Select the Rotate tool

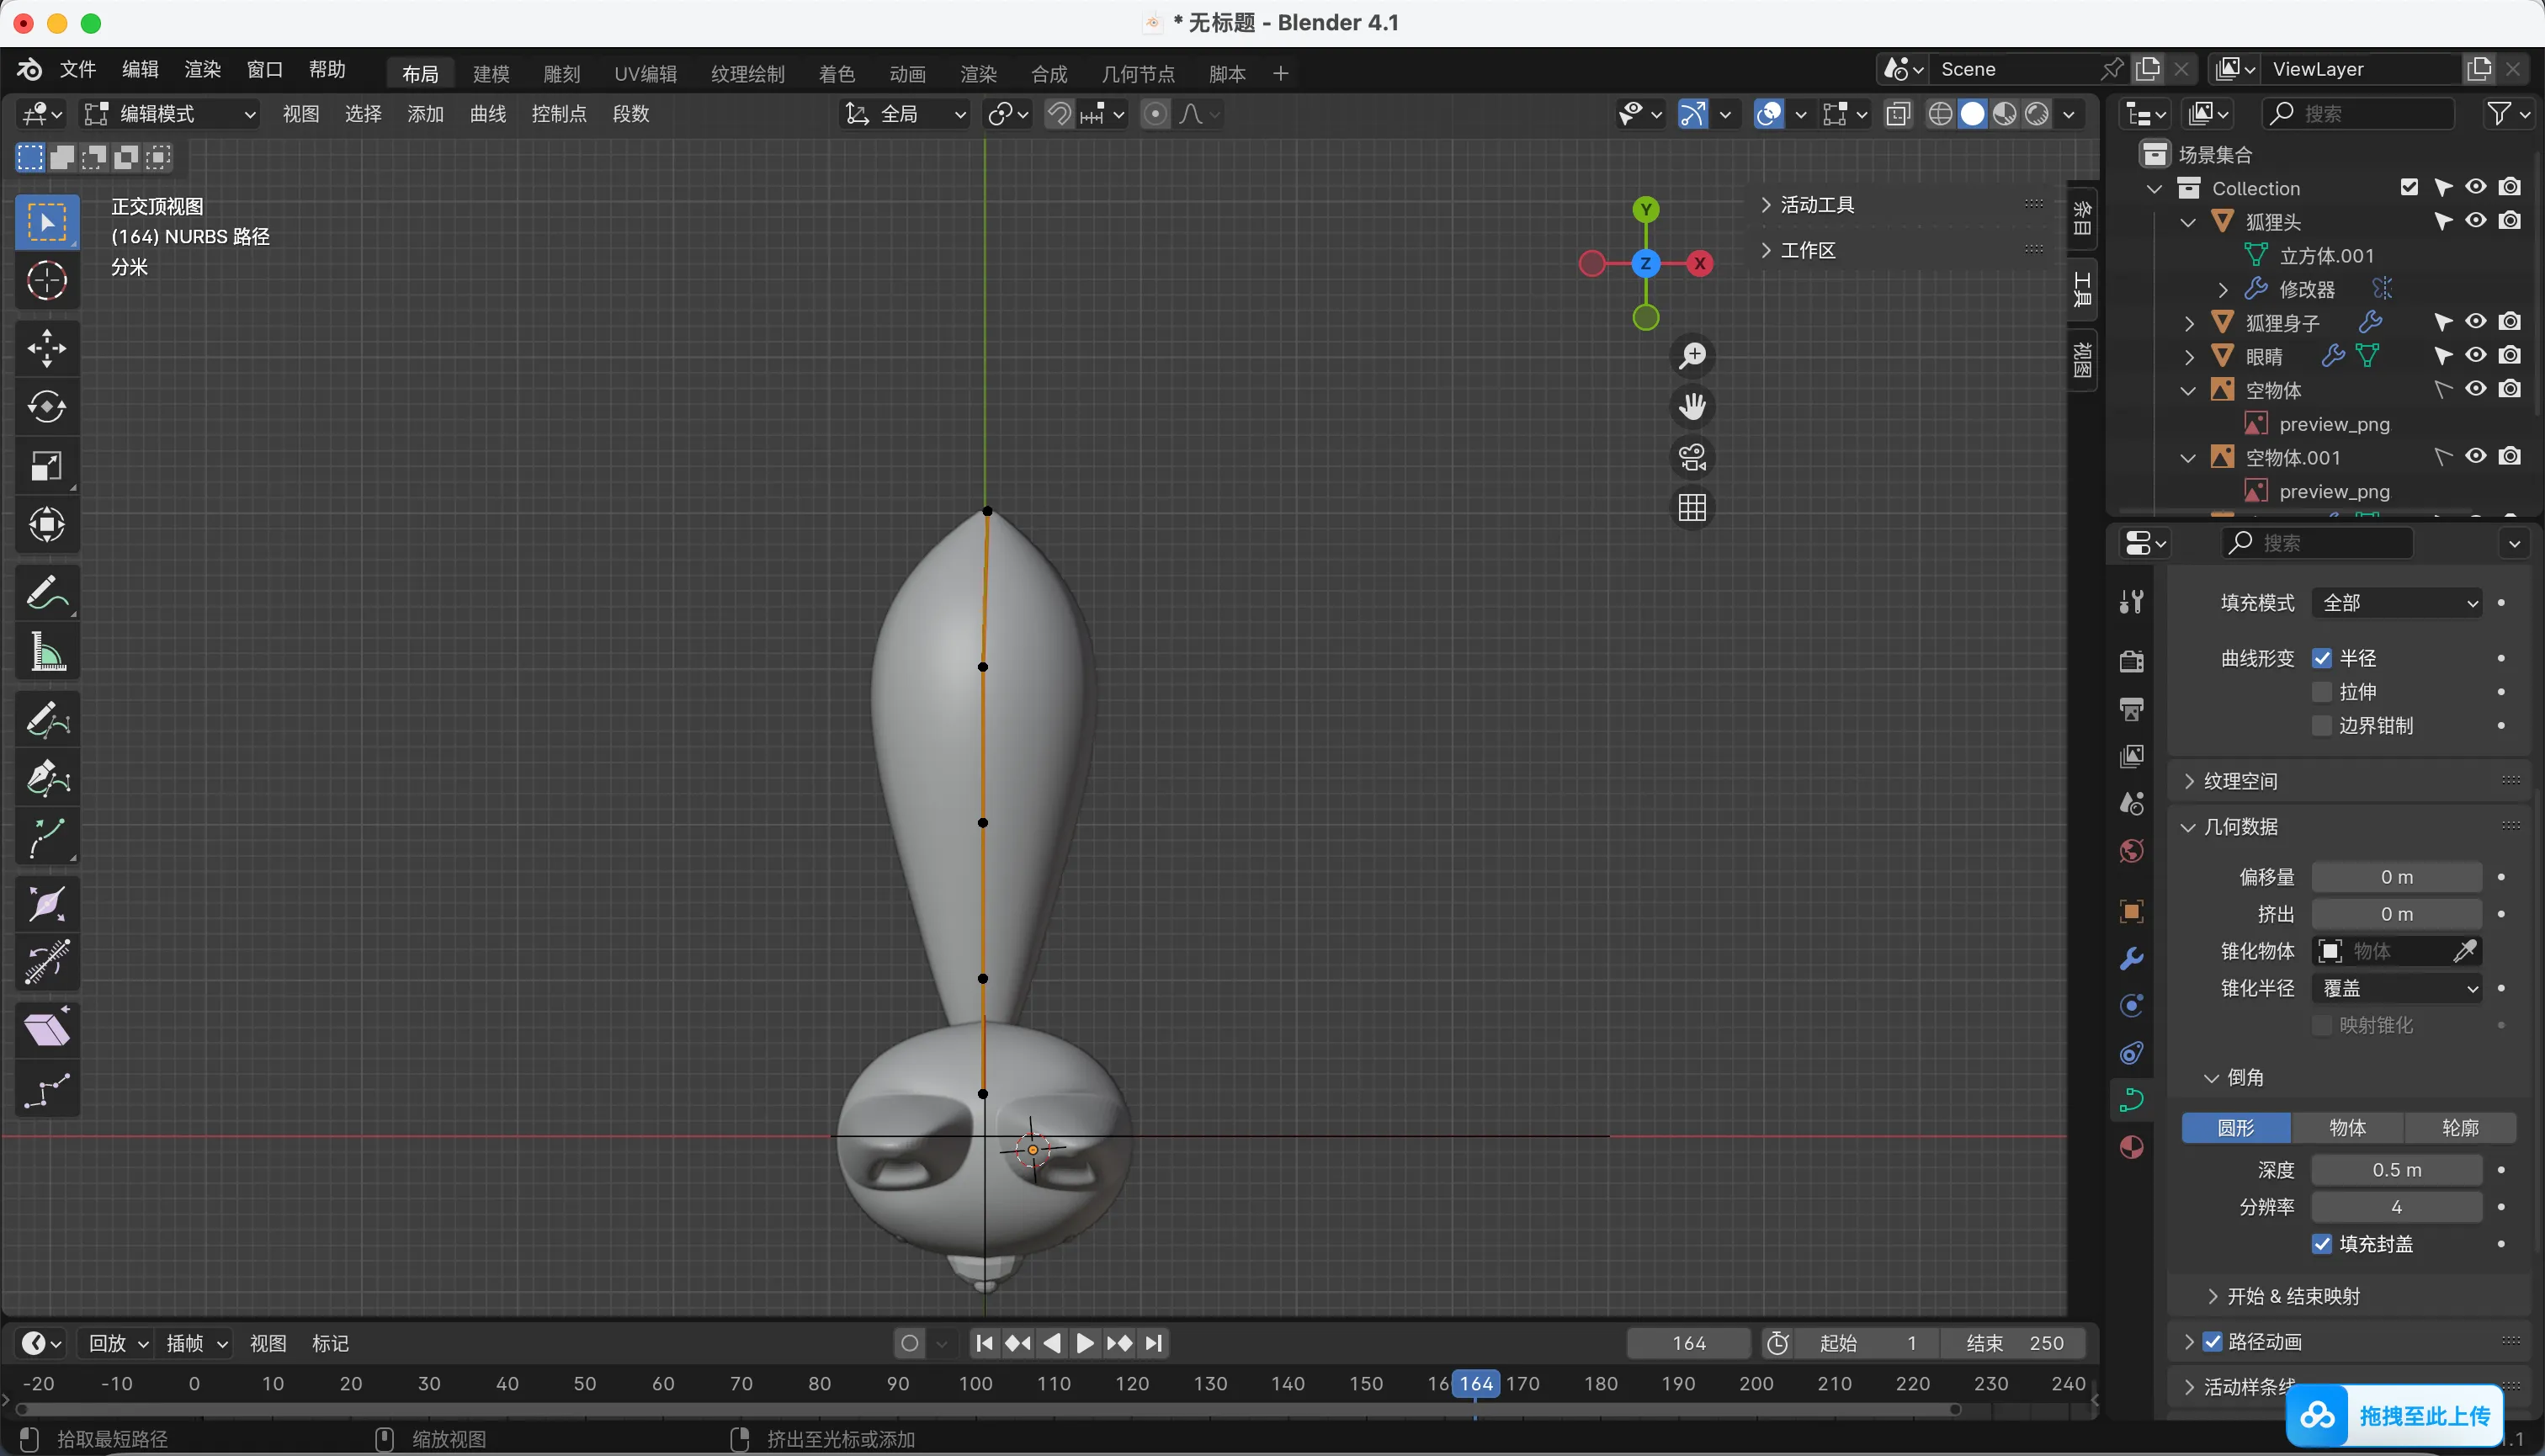[x=46, y=407]
